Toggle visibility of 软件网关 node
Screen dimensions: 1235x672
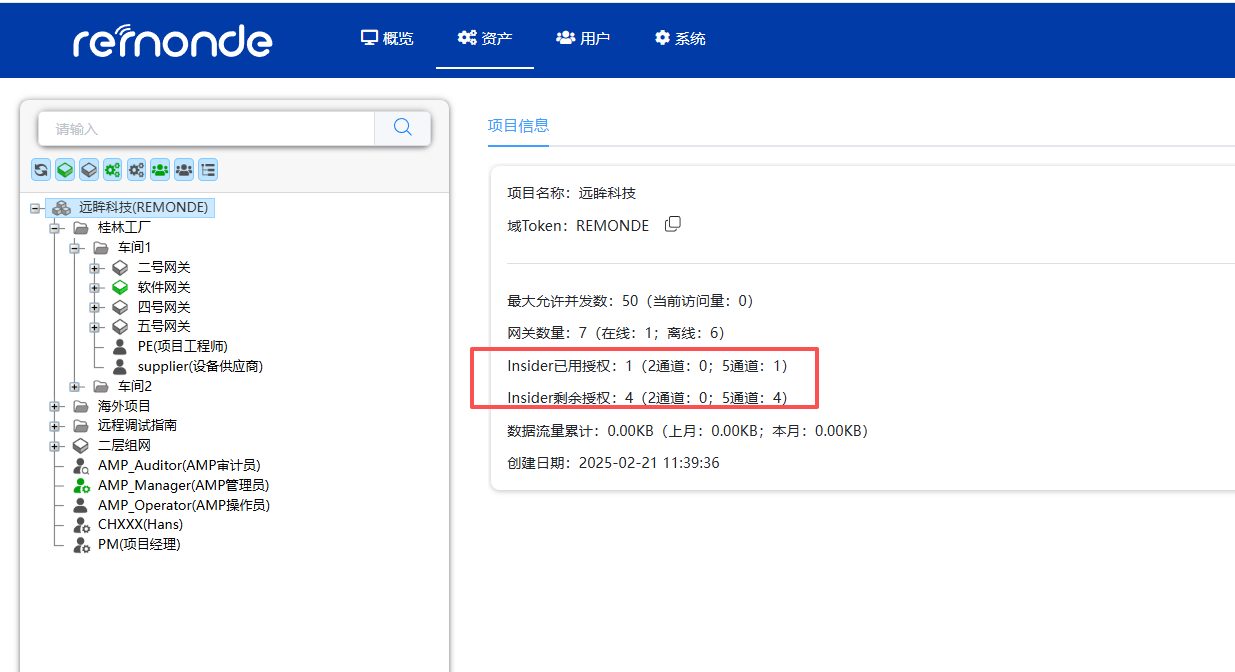pos(121,287)
